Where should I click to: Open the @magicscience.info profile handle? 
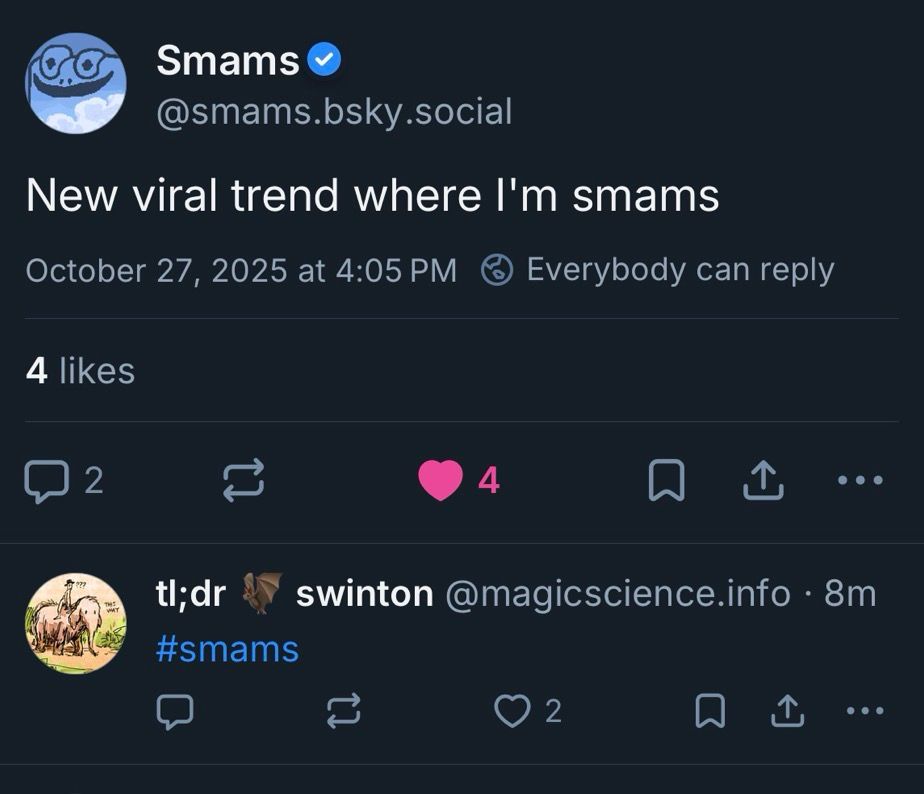[617, 594]
